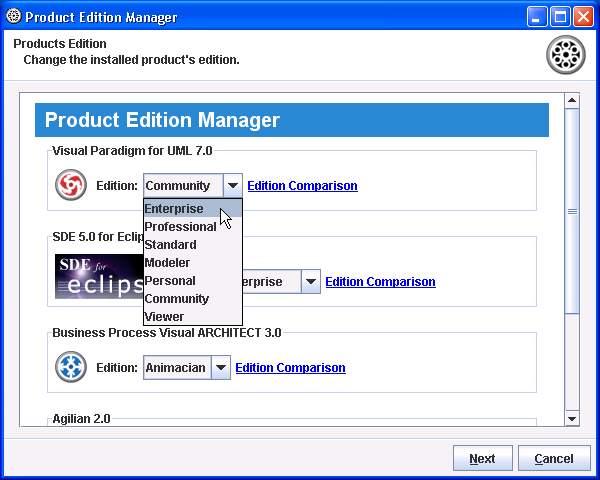
Task: Open the Visual Paradigm edition dropdown arrow
Action: pyautogui.click(x=233, y=186)
